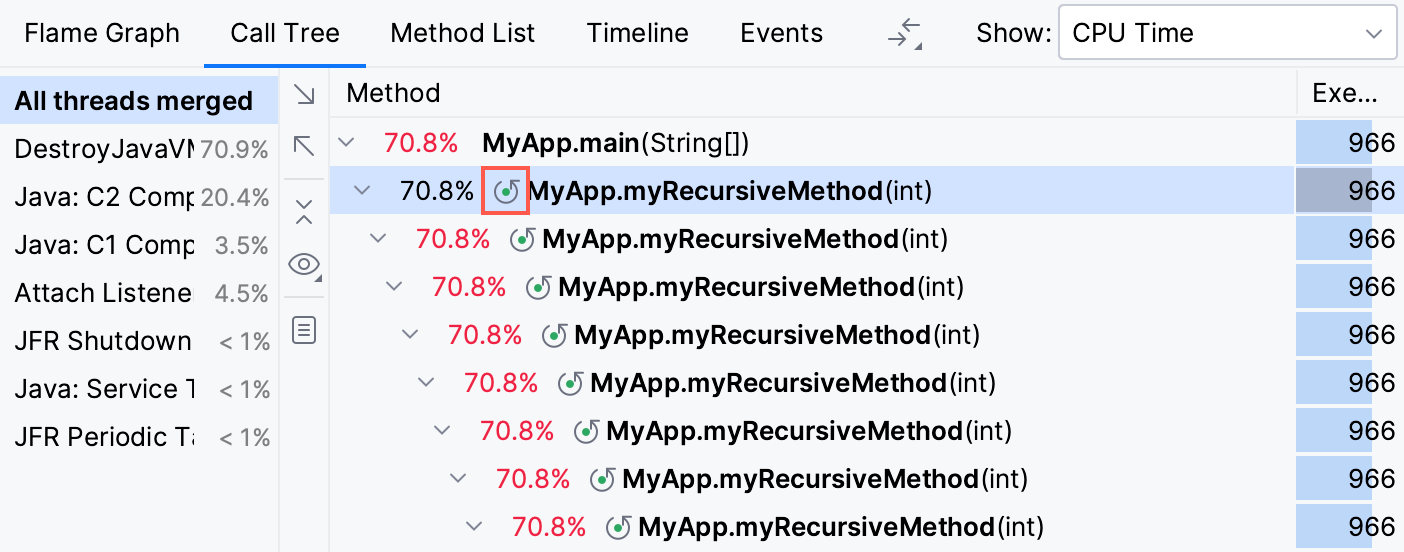Select the DestroyJavaVM thread

[104, 149]
